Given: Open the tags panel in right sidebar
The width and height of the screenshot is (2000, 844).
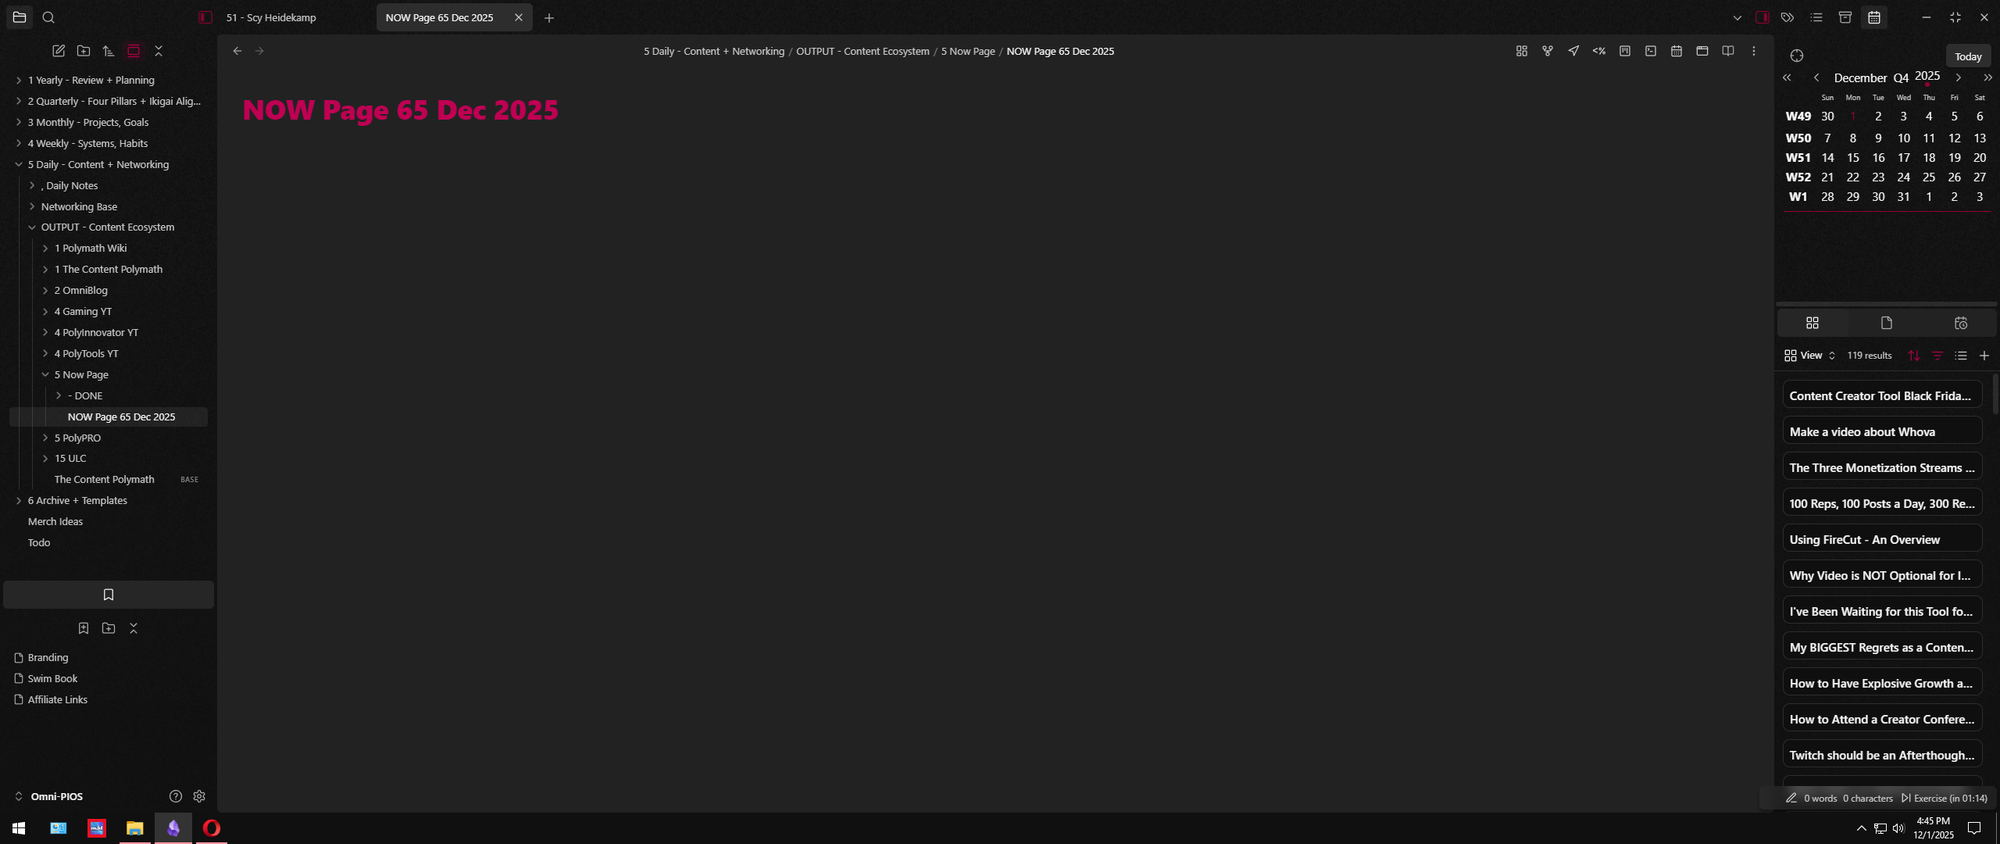Looking at the screenshot, I should 1787,17.
